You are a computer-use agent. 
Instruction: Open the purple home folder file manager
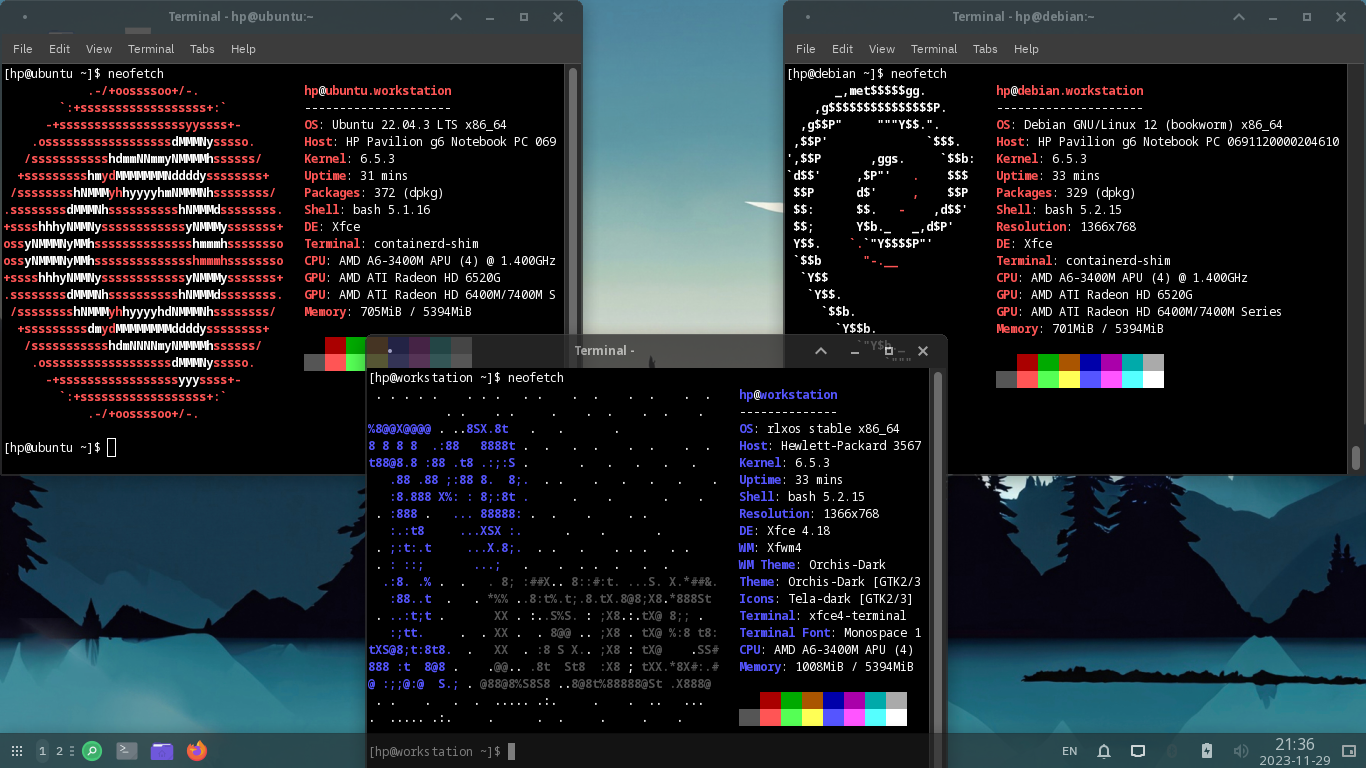[162, 750]
